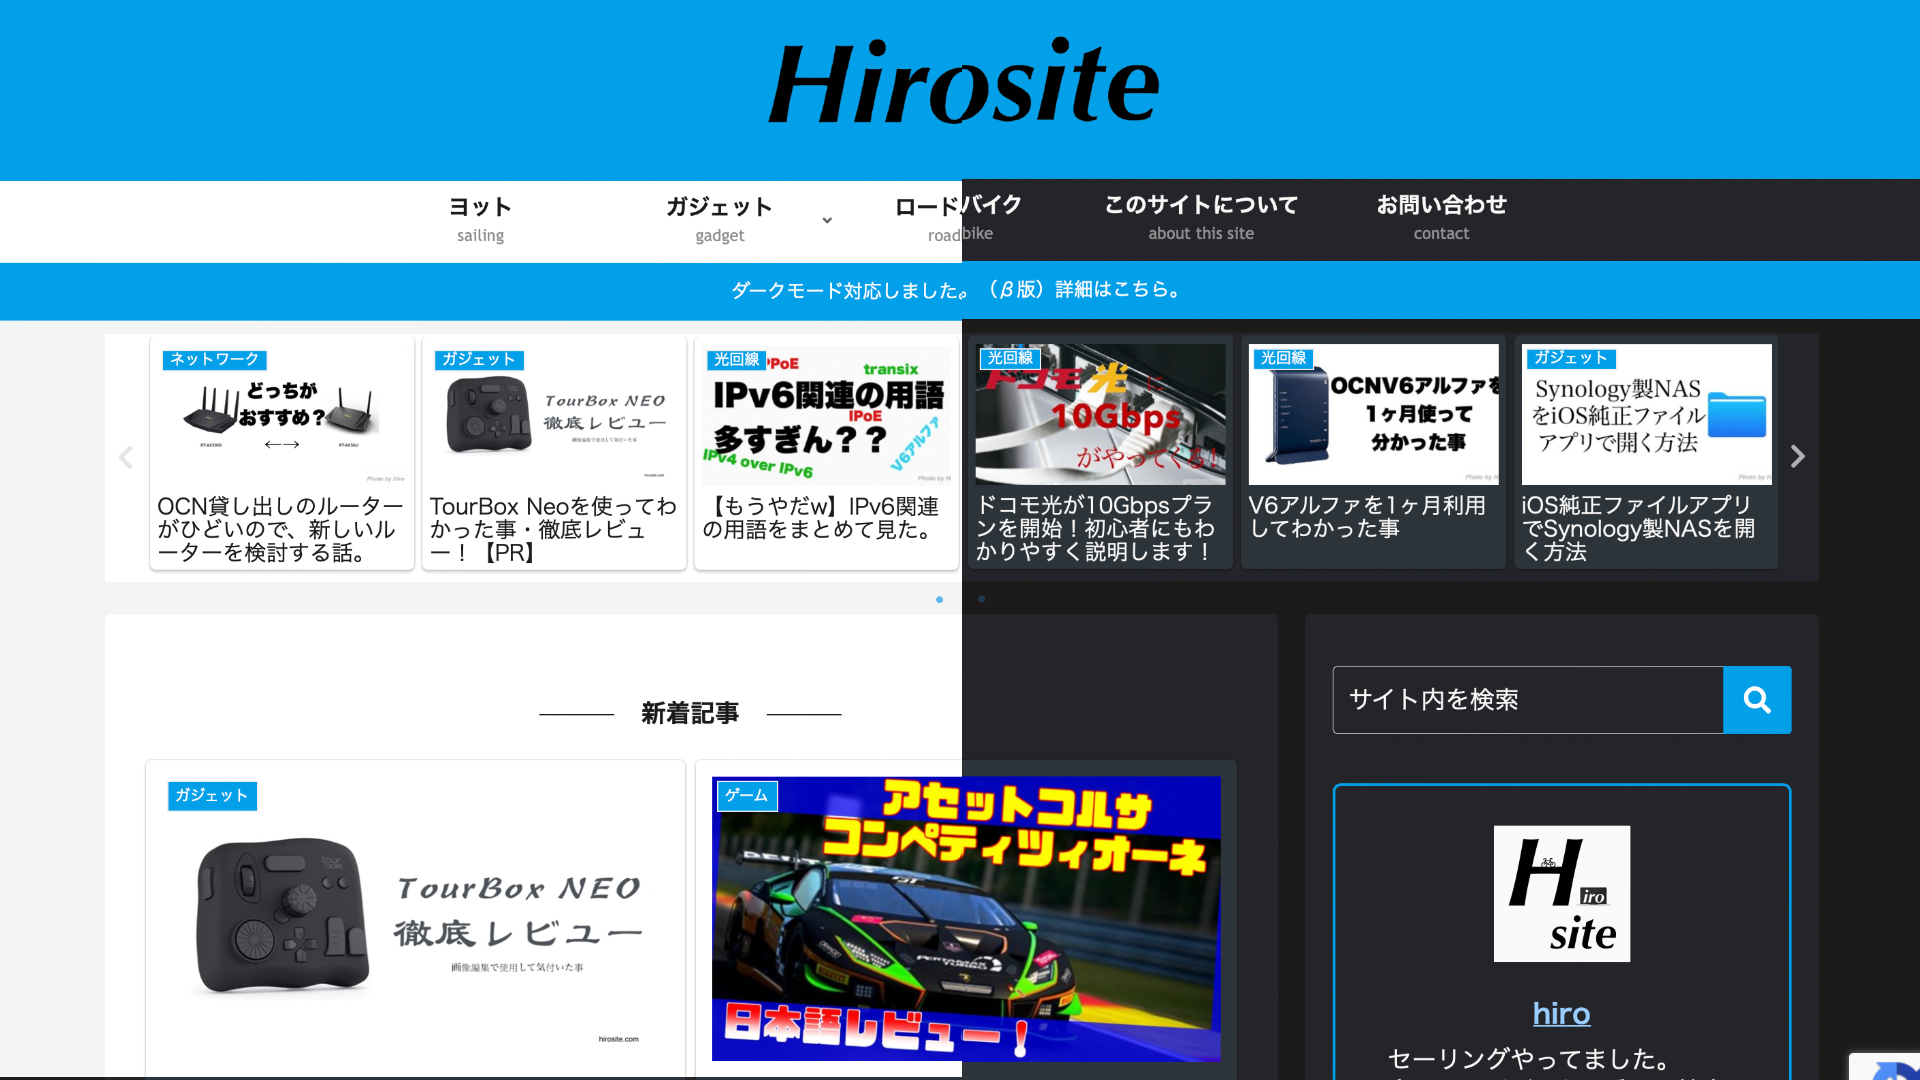Click the first carousel pagination dot
The width and height of the screenshot is (1920, 1080).
tap(939, 600)
